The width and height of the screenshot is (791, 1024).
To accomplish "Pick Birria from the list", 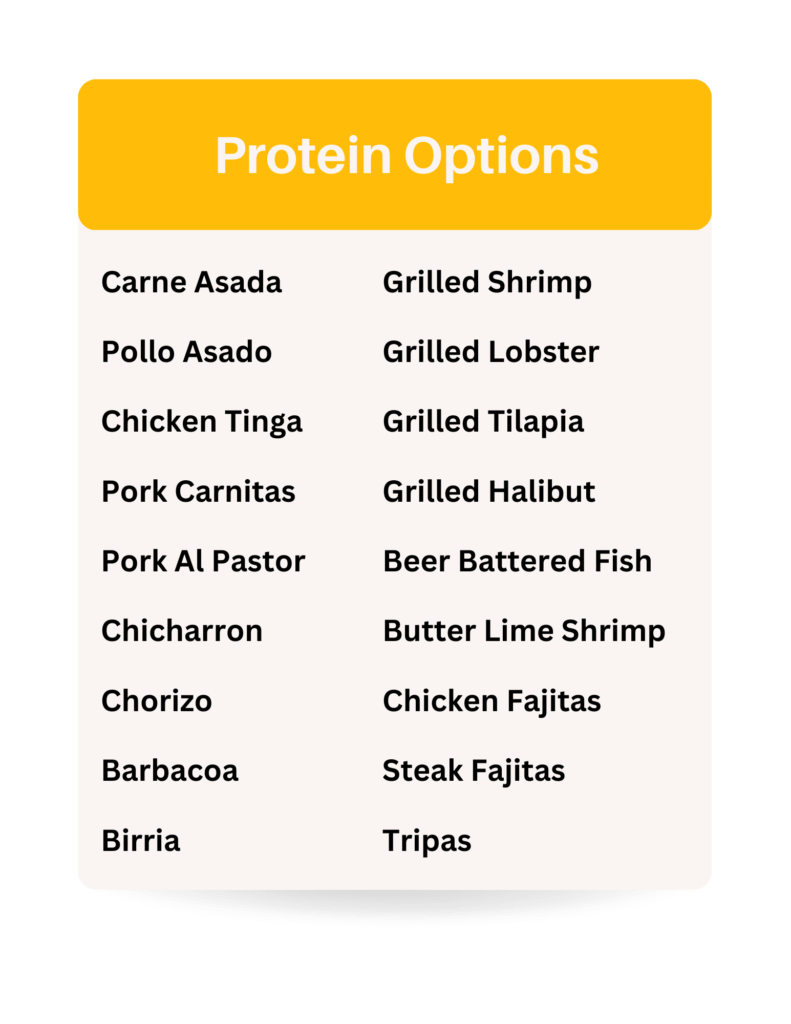I will pyautogui.click(x=140, y=840).
